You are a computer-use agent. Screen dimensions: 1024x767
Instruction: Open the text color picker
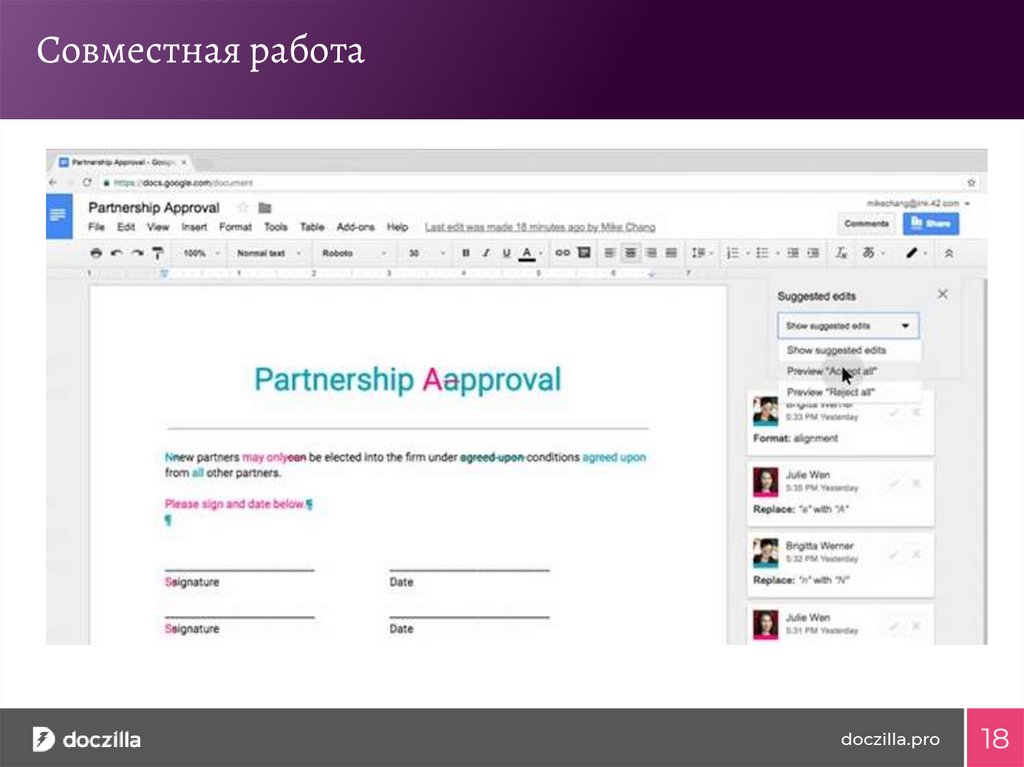click(x=527, y=253)
